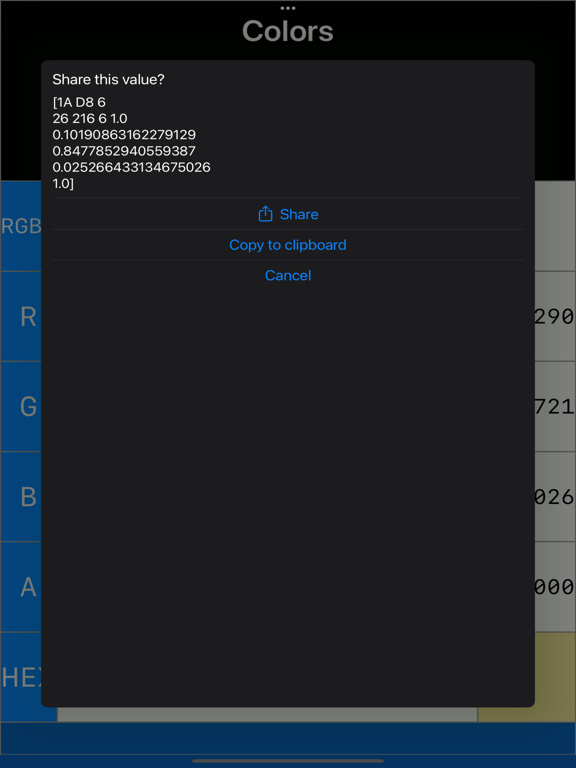
Task: Tap the R channel label
Action: [28, 317]
